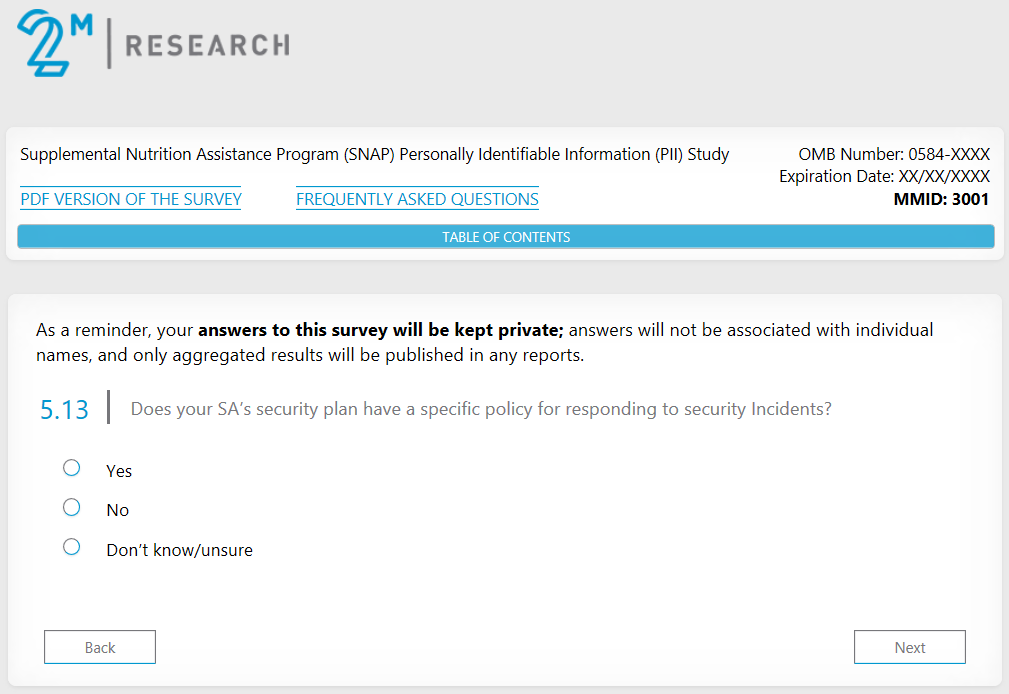Open the PDF version of the survey

tap(131, 199)
